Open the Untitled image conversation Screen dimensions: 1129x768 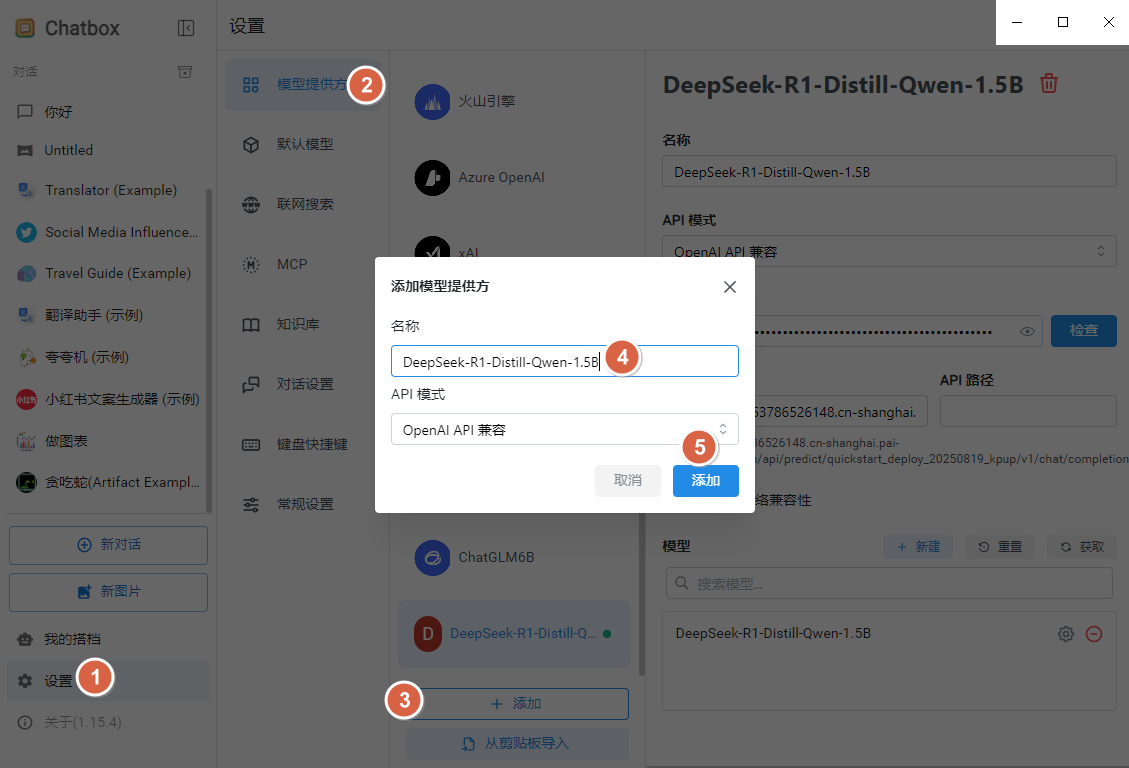(x=108, y=150)
